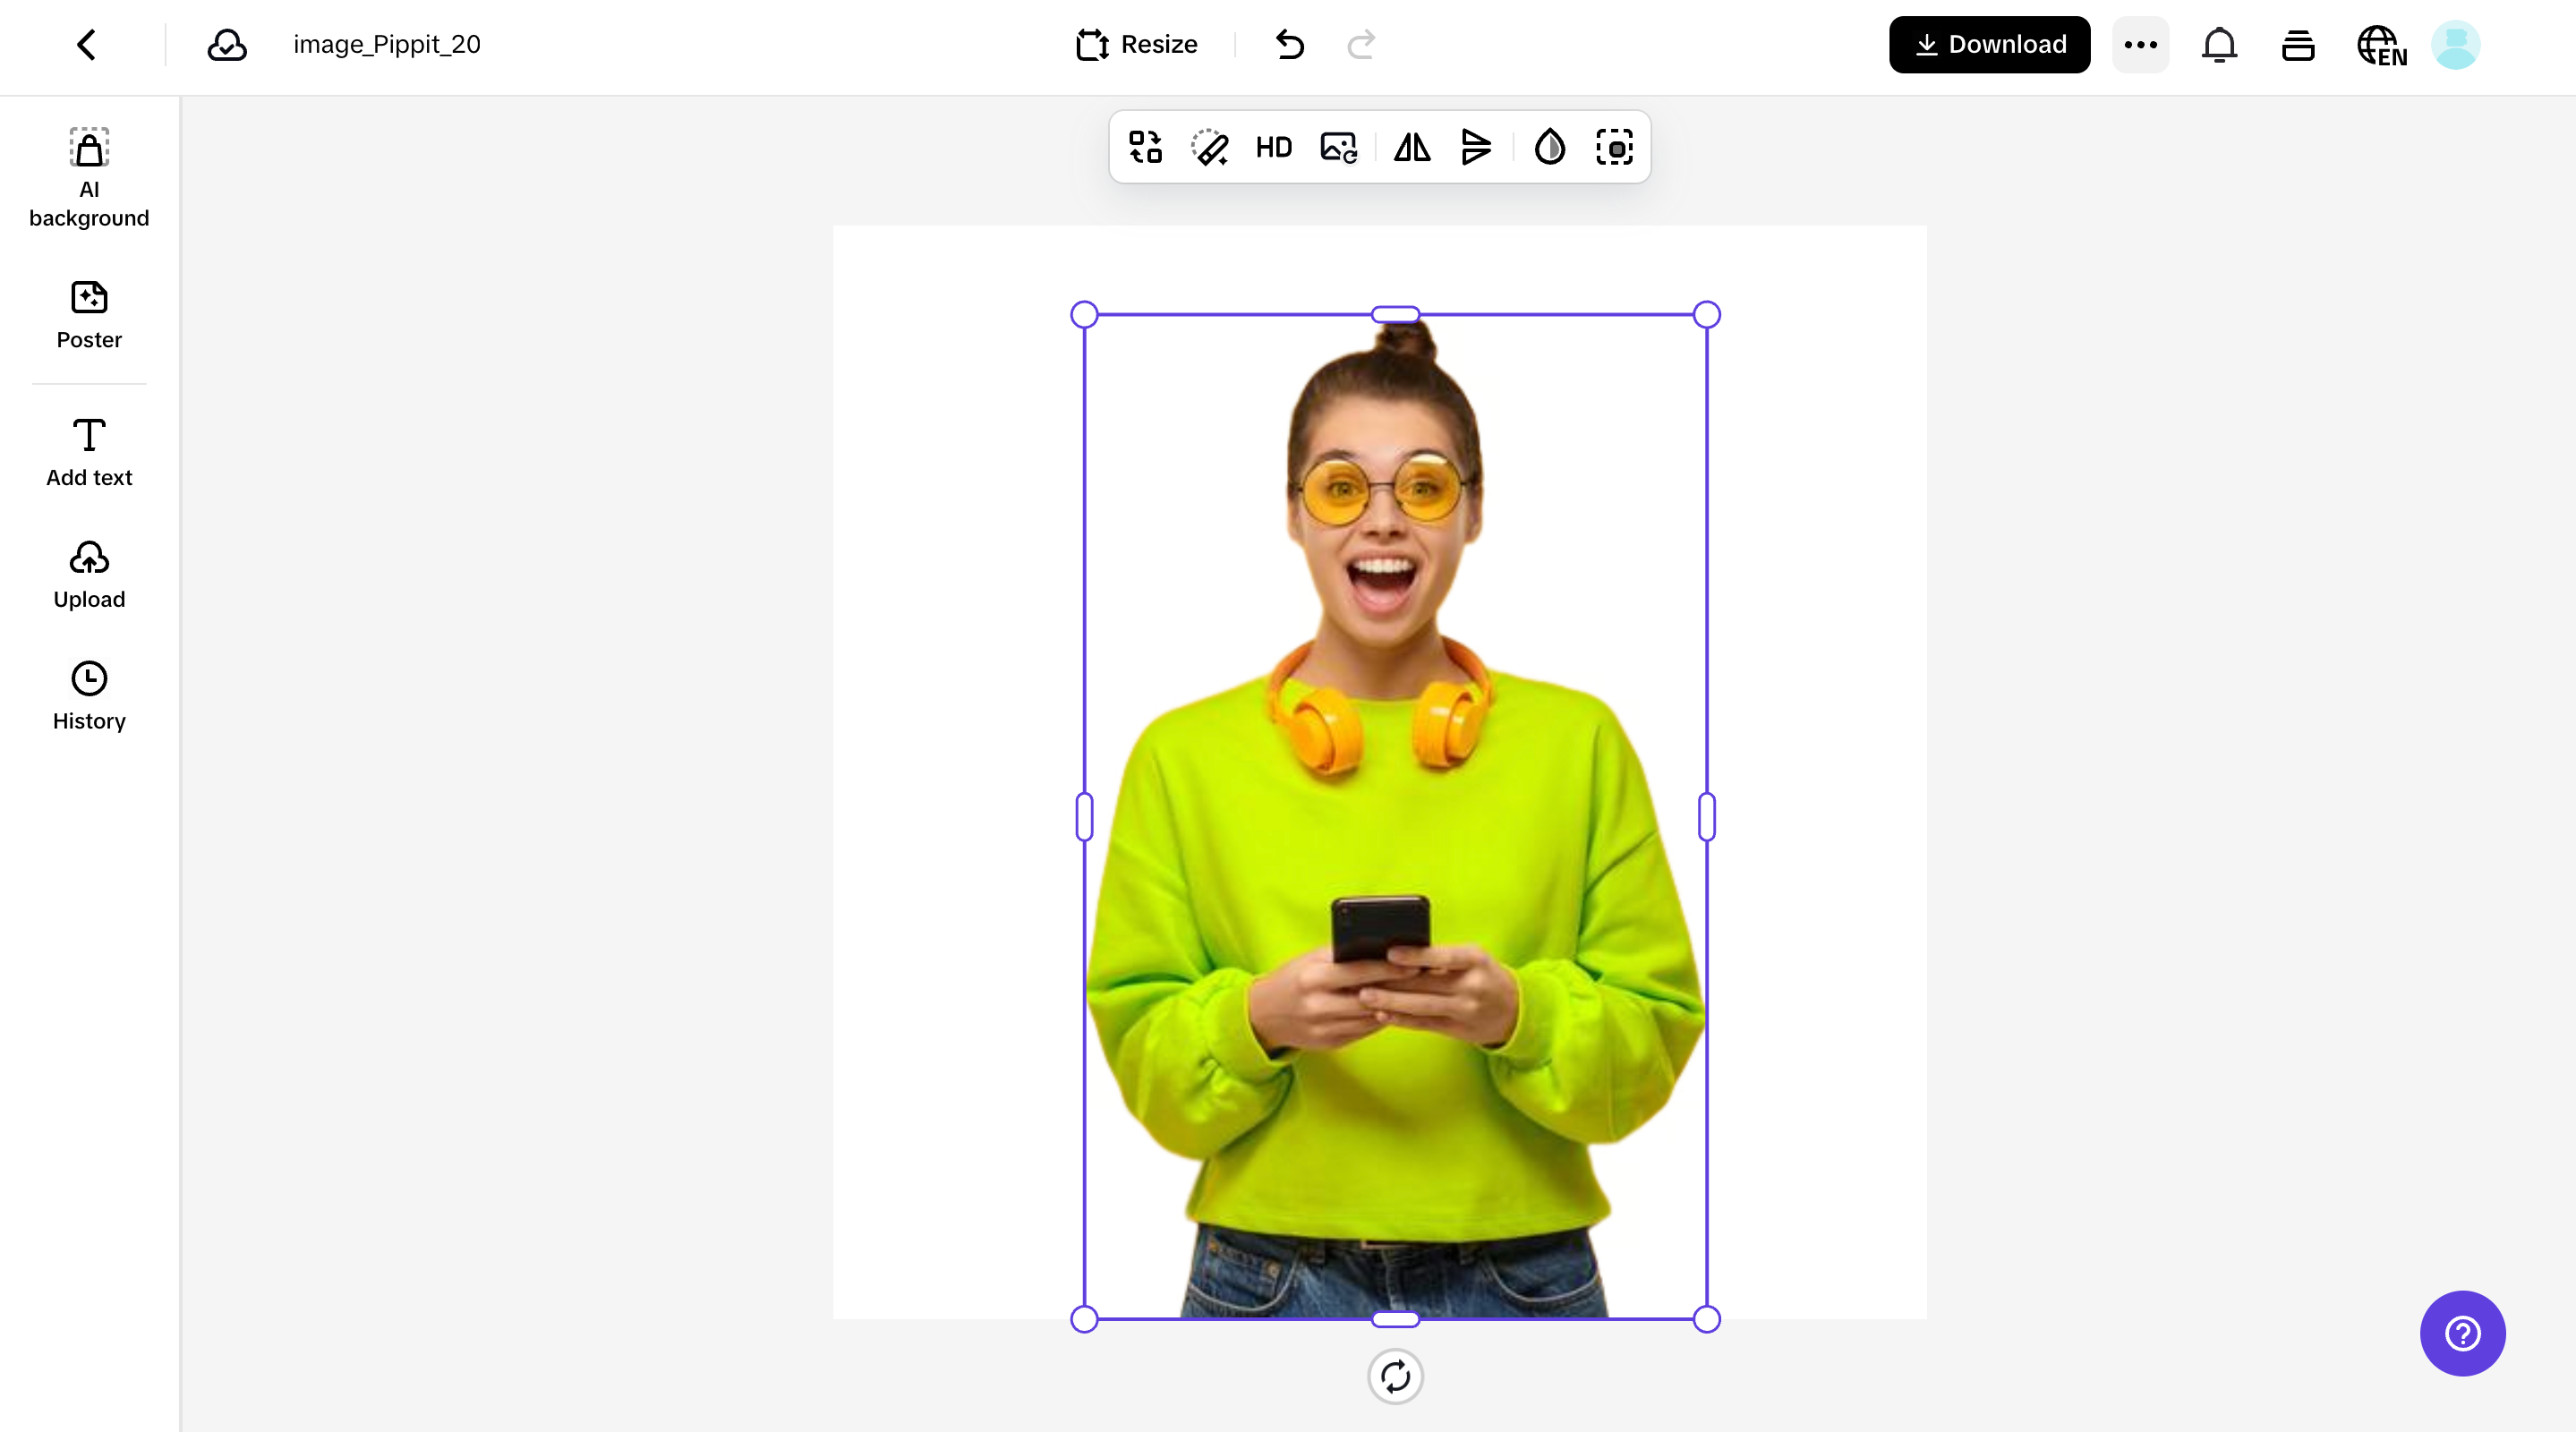
Task: Enhance the image with the HD icon
Action: pos(1273,147)
